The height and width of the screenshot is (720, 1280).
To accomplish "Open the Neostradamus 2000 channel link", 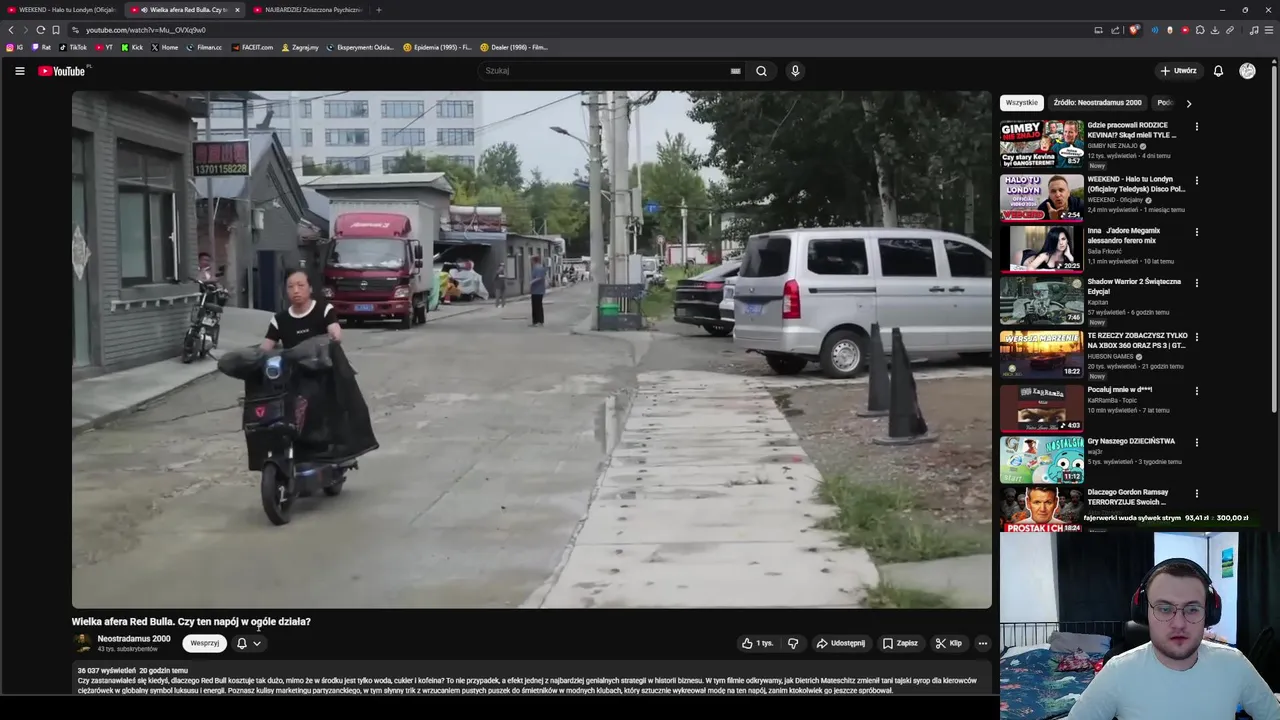I will coord(134,639).
